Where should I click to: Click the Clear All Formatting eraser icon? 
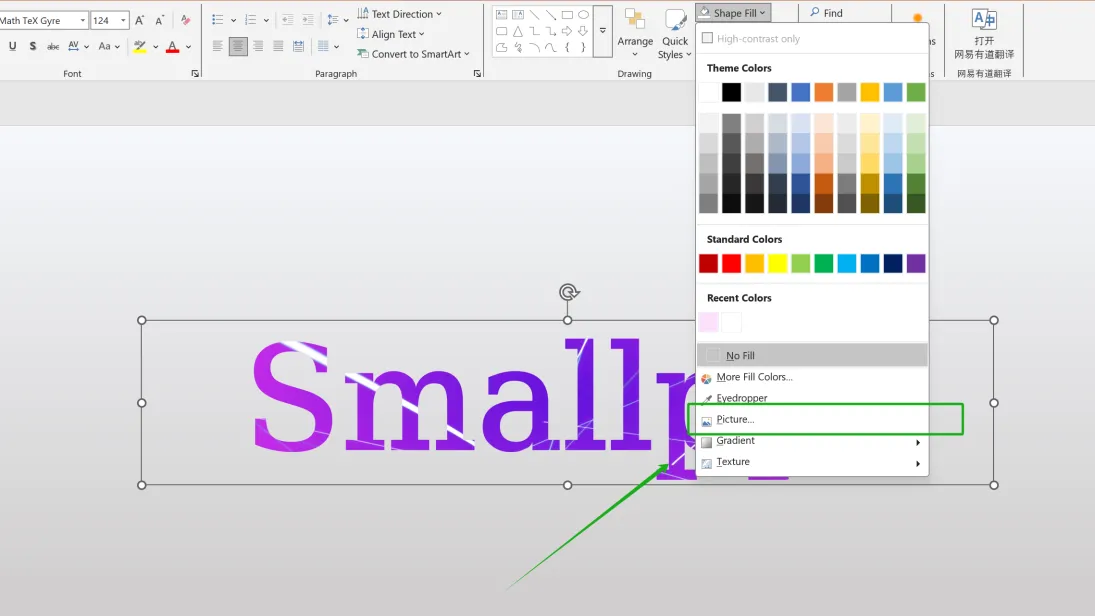click(185, 20)
